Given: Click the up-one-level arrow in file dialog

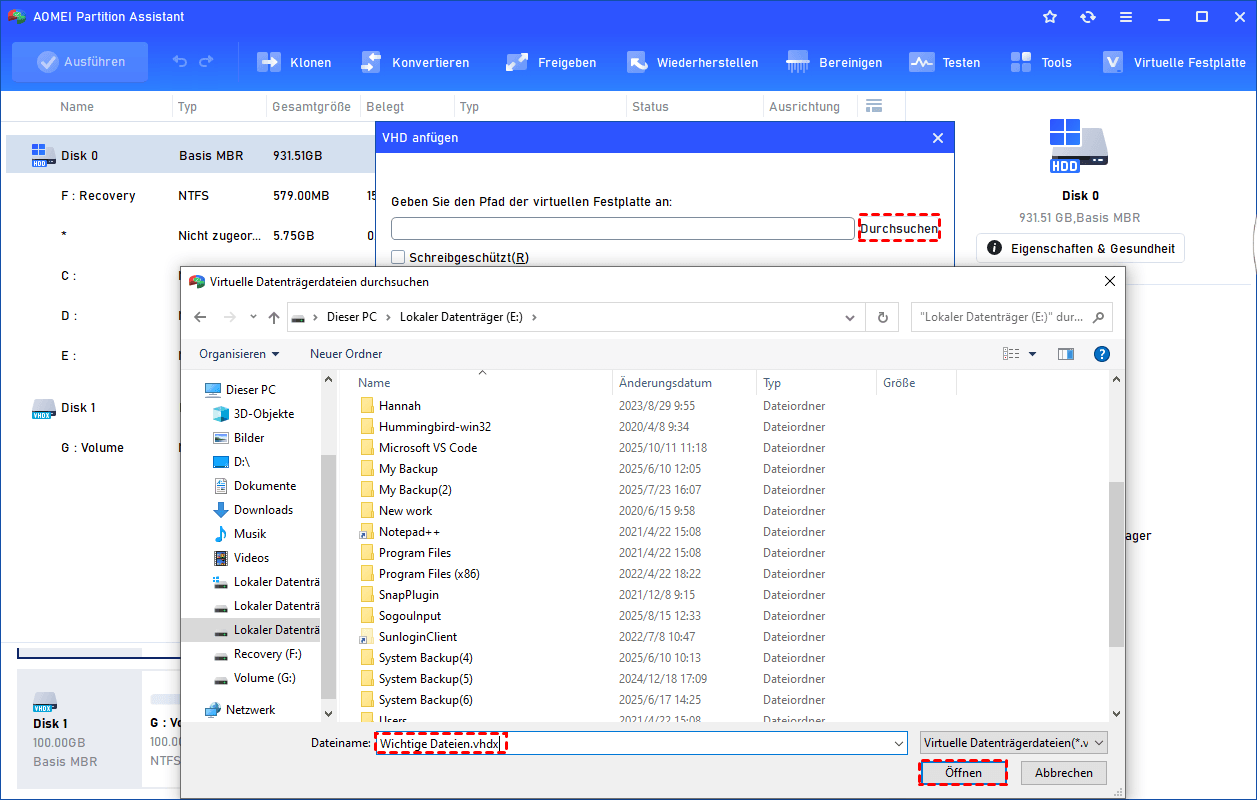Looking at the screenshot, I should [274, 317].
